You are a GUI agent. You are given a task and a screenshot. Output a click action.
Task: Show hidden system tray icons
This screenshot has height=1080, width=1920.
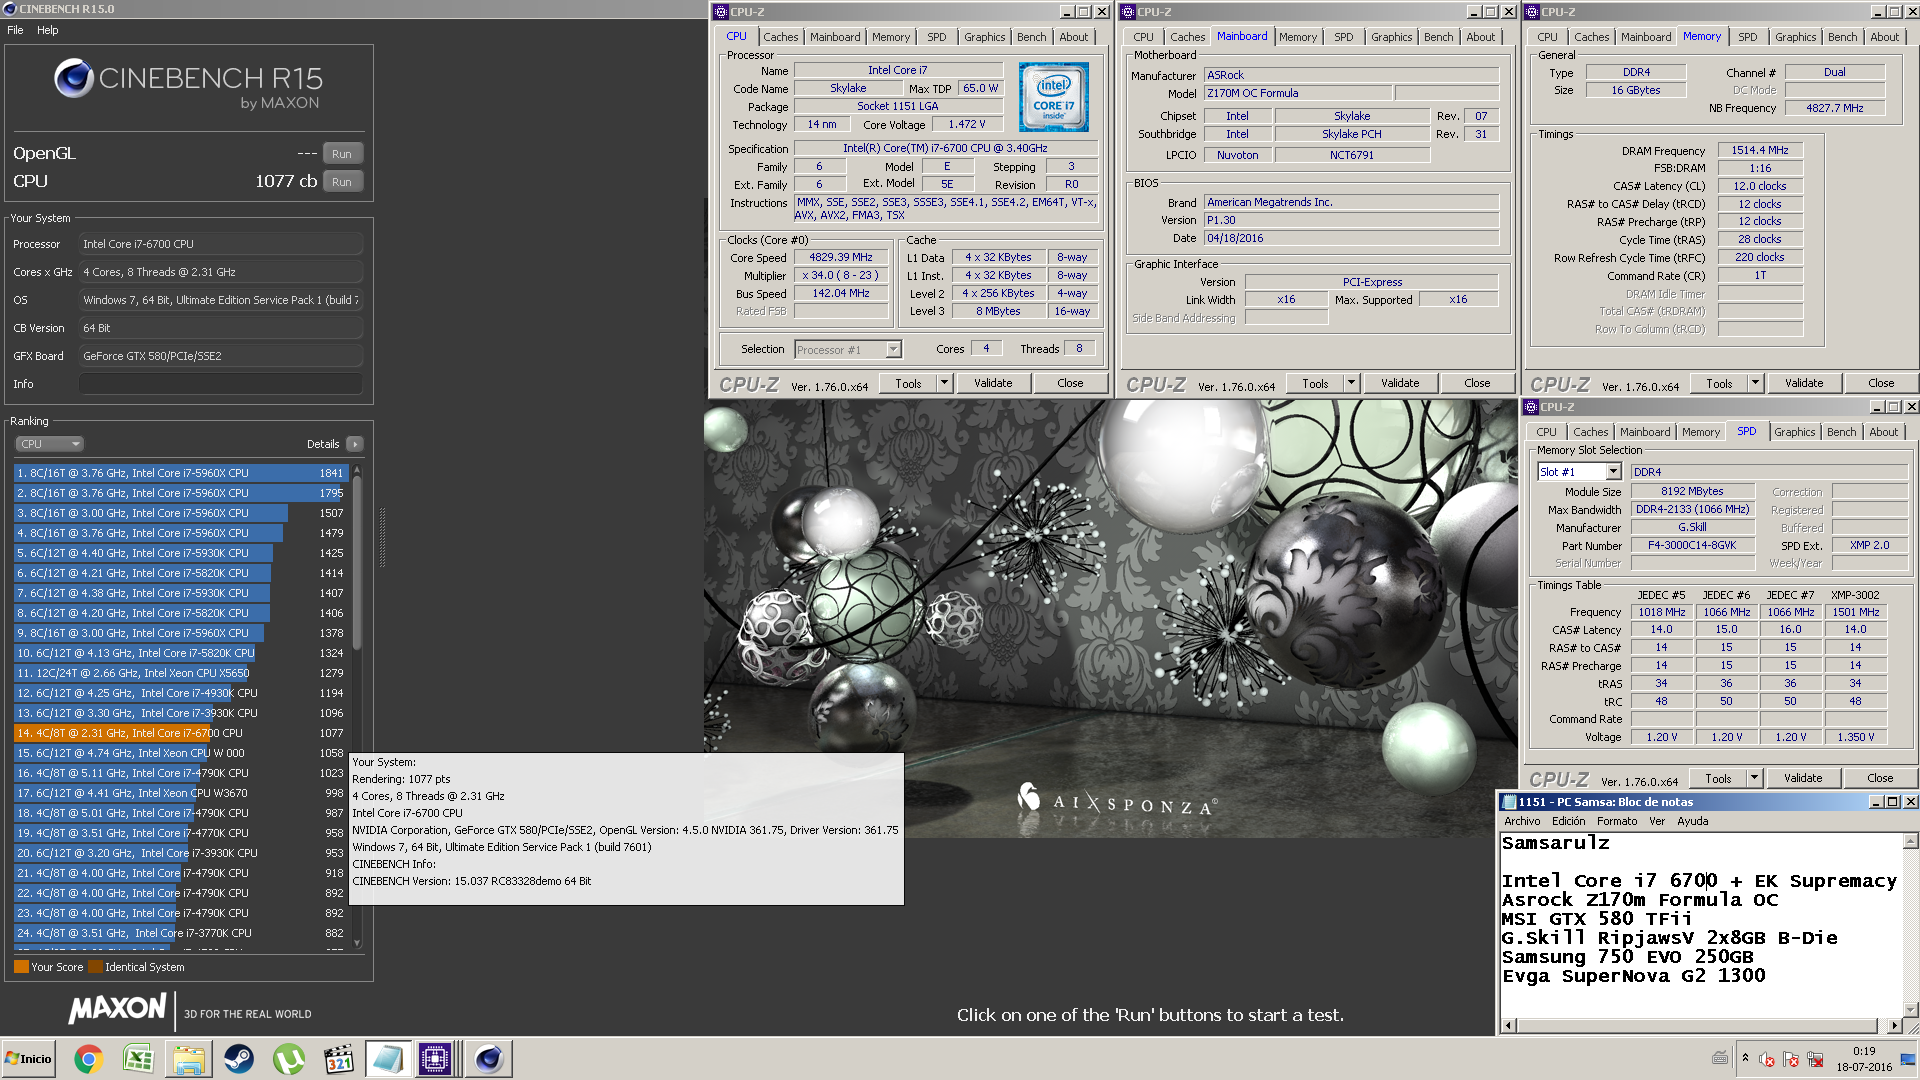(x=1745, y=1058)
